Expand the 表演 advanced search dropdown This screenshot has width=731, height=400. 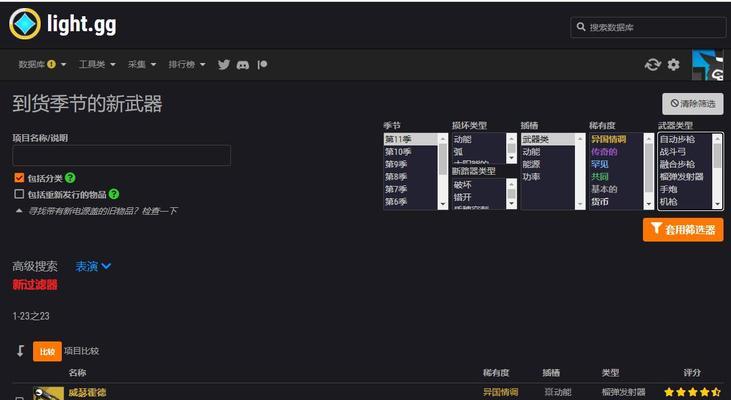[93, 267]
